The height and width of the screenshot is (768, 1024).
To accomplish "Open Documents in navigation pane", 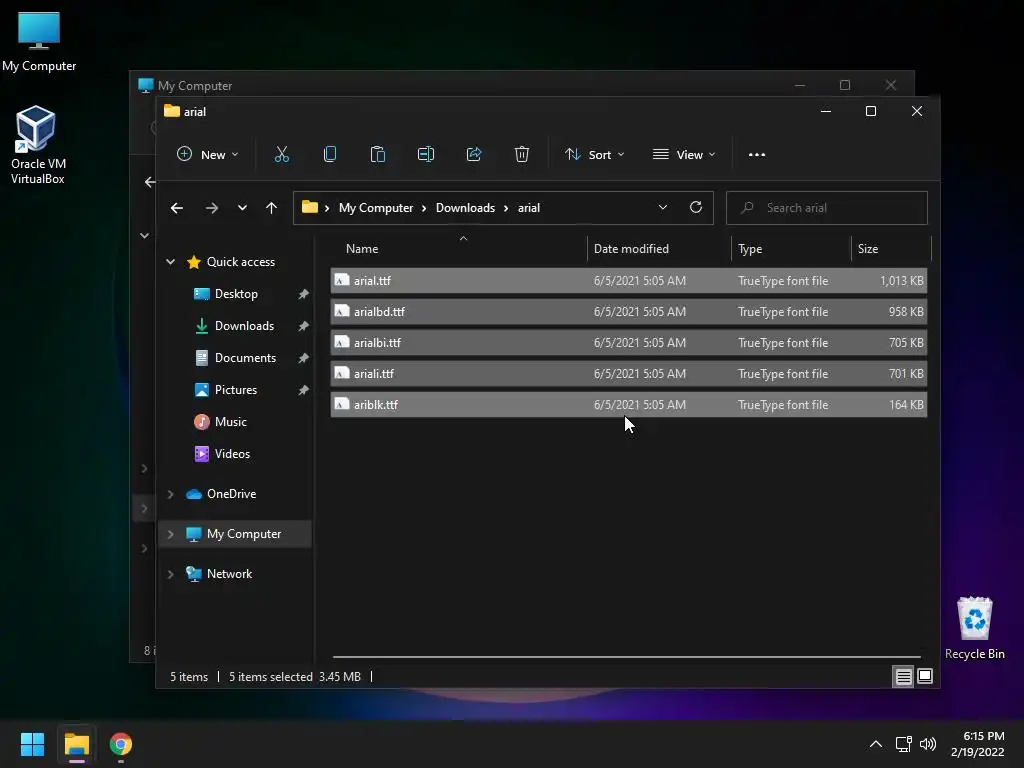I will [245, 358].
